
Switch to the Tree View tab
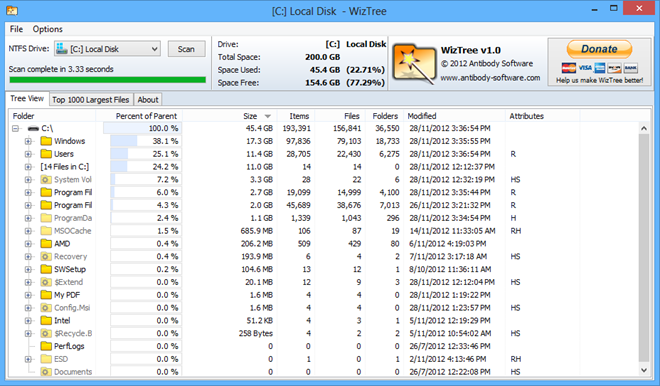pos(27,98)
